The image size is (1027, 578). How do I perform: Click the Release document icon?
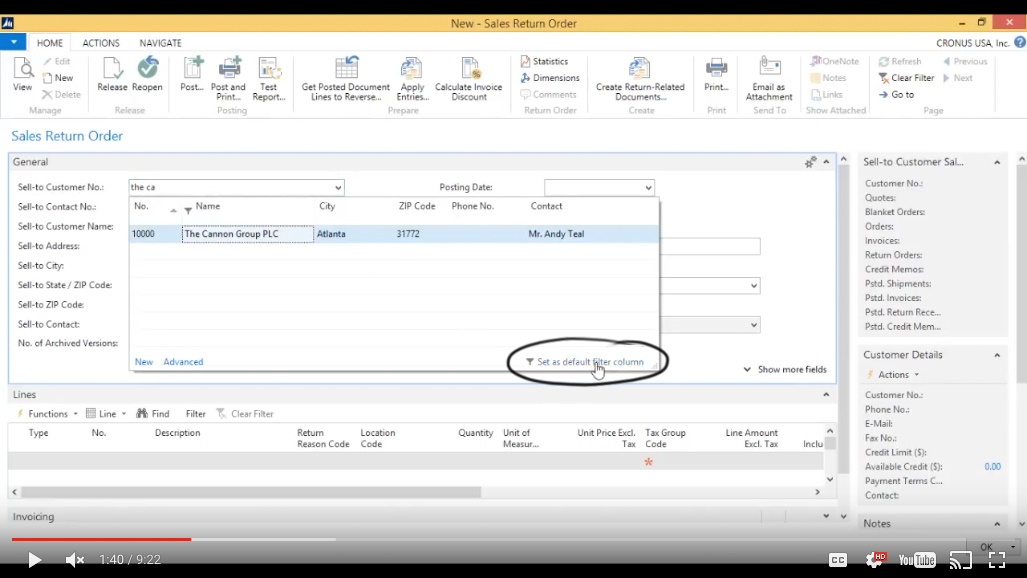pyautogui.click(x=112, y=73)
